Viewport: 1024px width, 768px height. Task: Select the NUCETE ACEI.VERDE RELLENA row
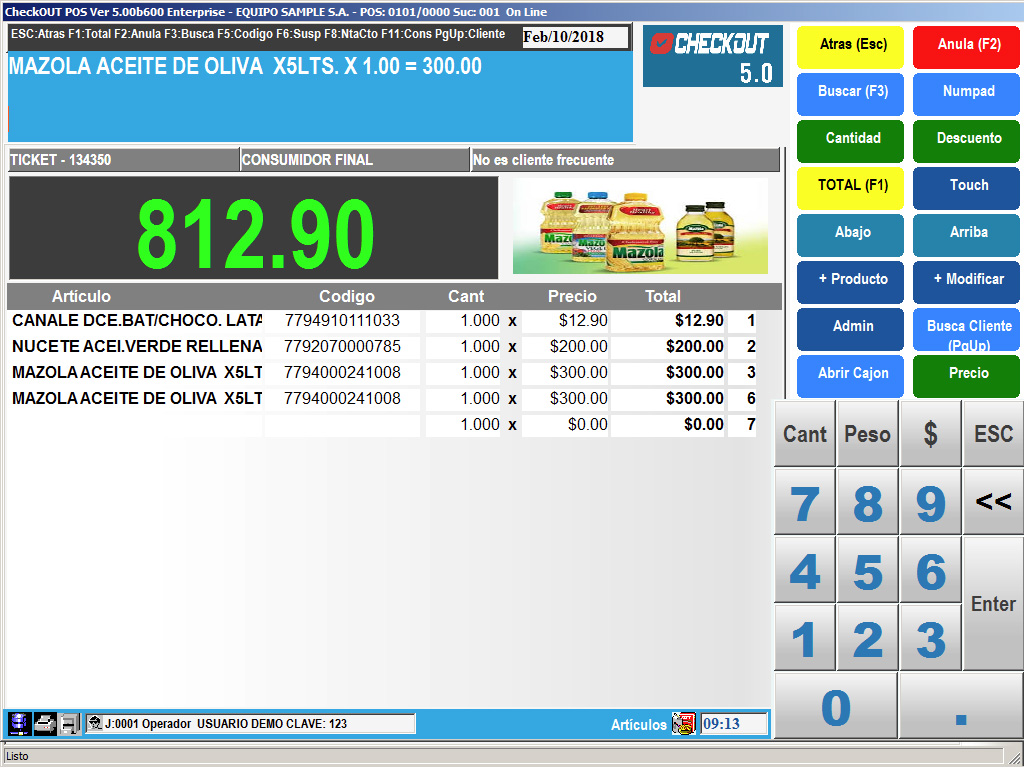point(383,346)
